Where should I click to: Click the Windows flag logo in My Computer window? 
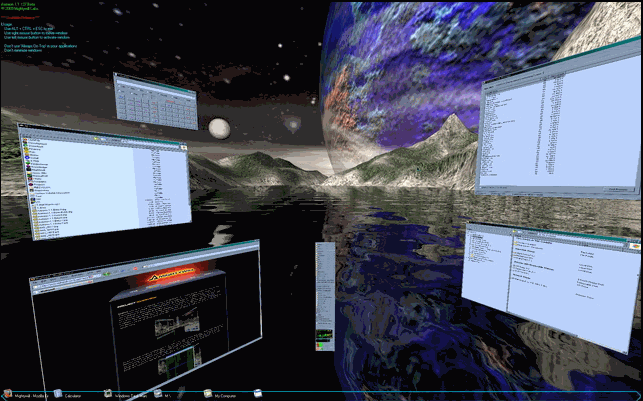click(634, 246)
